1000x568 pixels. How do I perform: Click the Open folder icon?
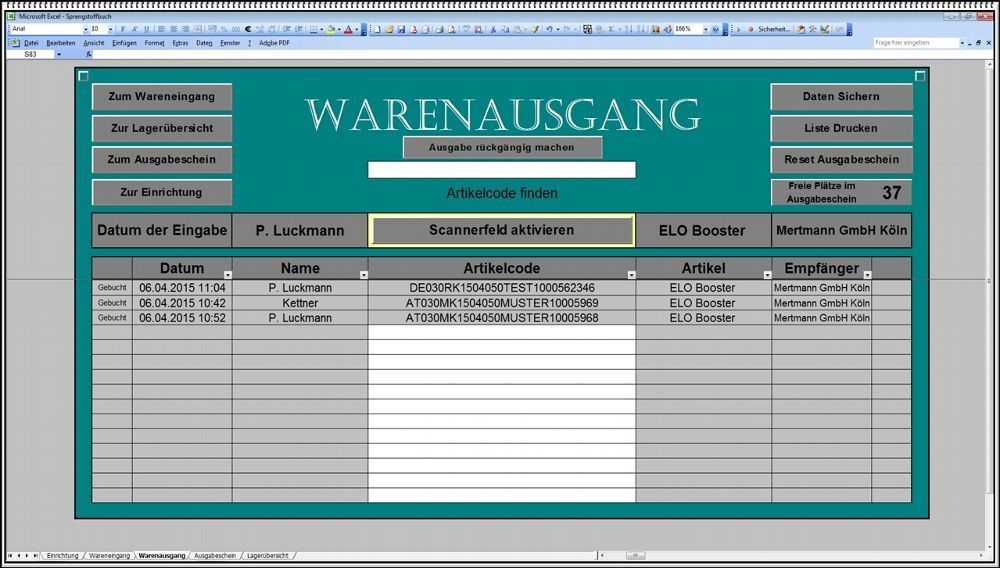click(389, 30)
